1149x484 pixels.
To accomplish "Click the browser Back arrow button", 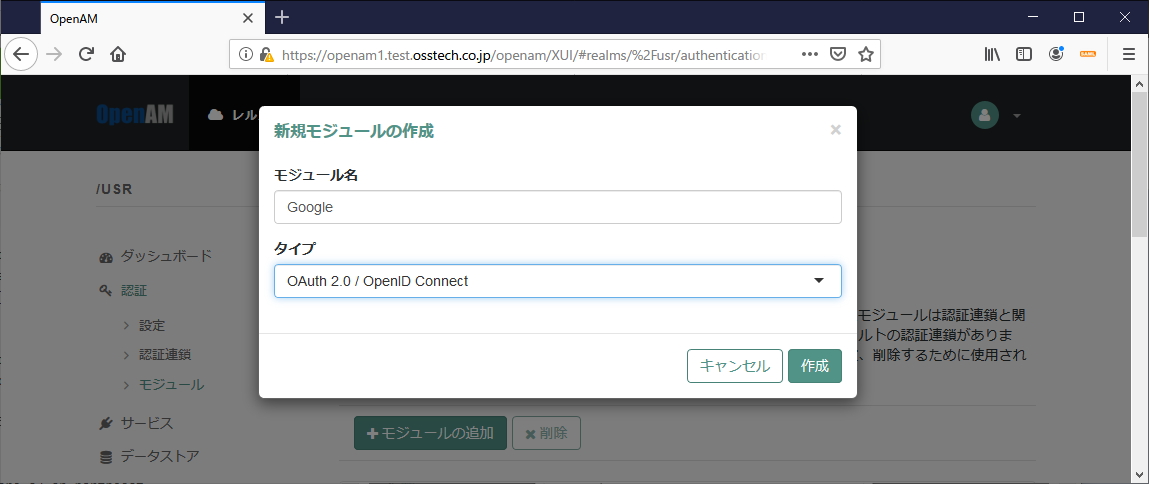I will (21, 54).
